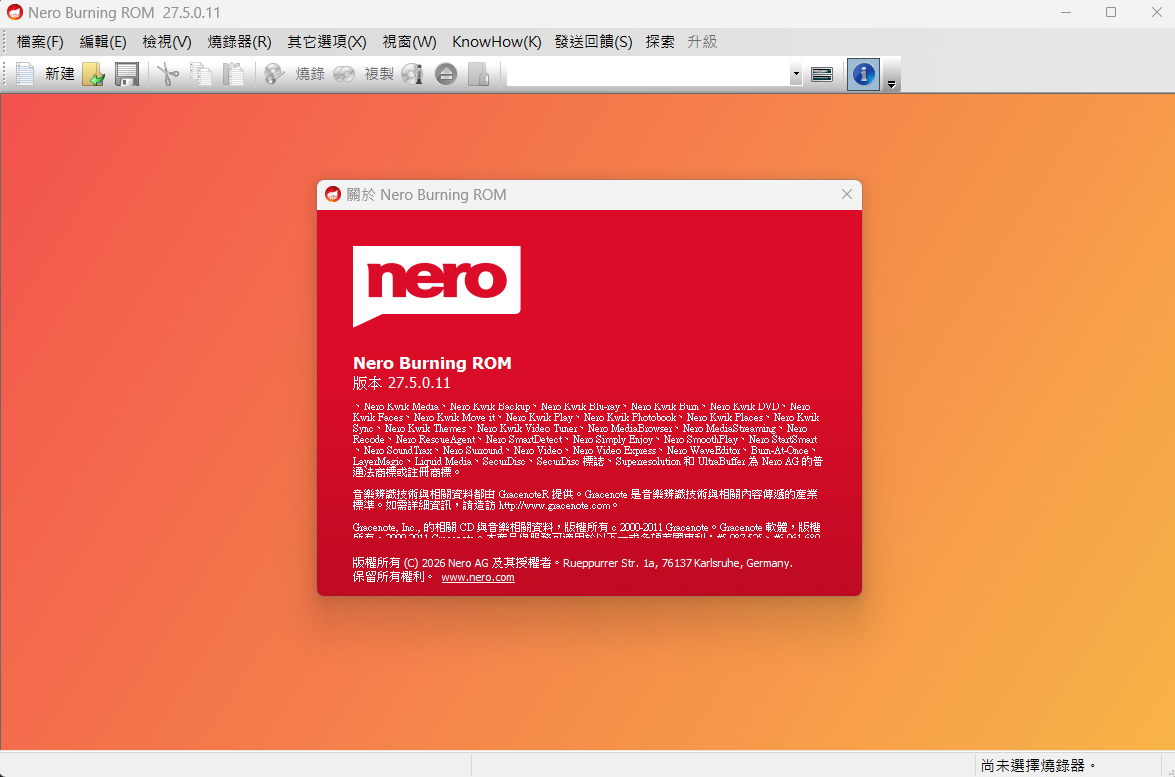Open the www.nero.com link
Screen dimensions: 1175x777
(478, 577)
